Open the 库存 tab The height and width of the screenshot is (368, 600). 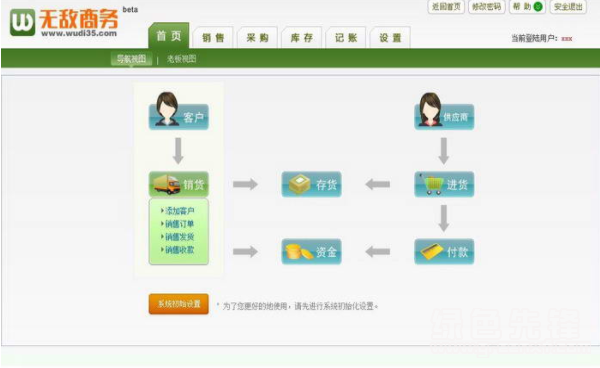302,37
